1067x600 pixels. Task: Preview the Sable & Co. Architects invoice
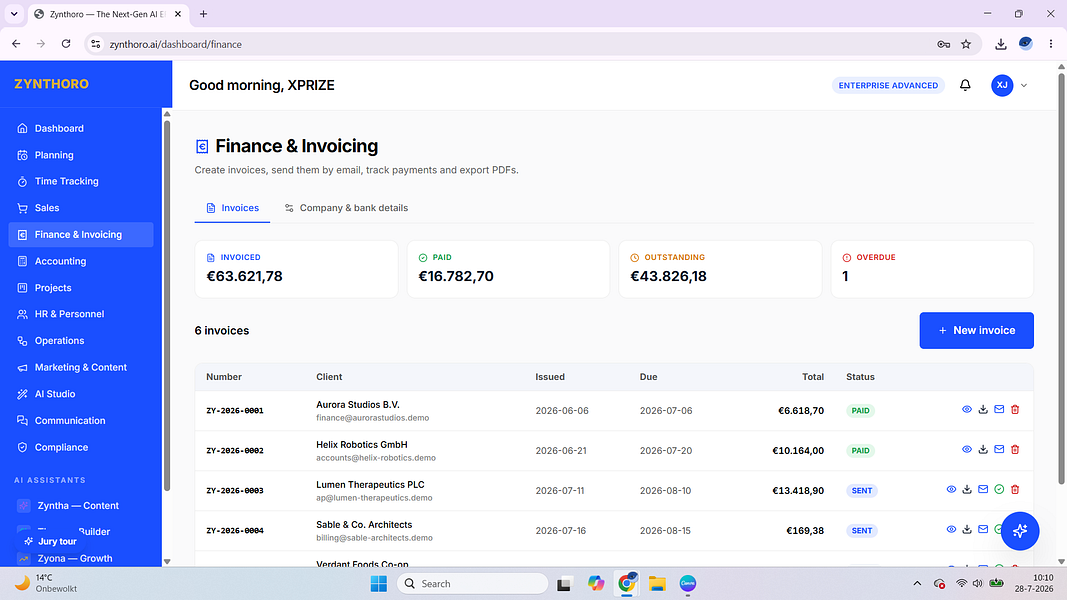click(x=951, y=530)
